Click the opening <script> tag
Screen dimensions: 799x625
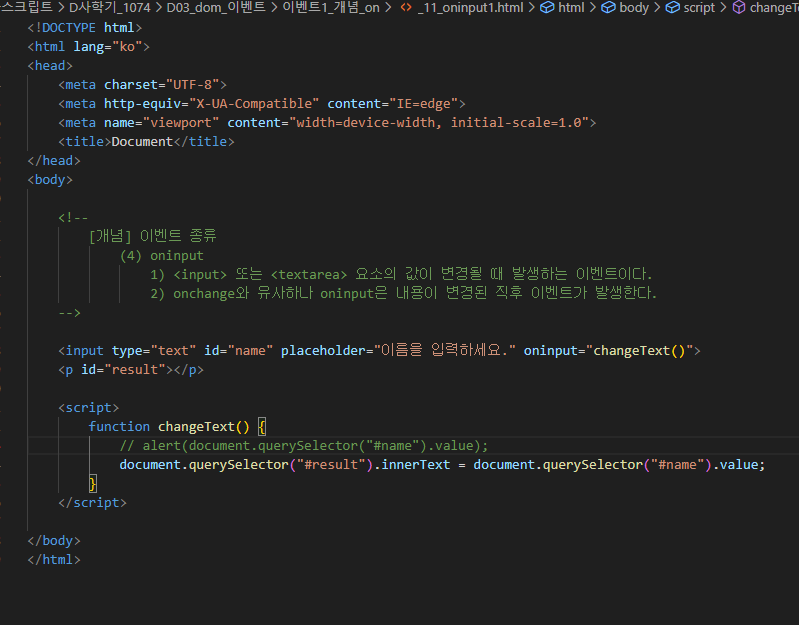[x=89, y=408]
